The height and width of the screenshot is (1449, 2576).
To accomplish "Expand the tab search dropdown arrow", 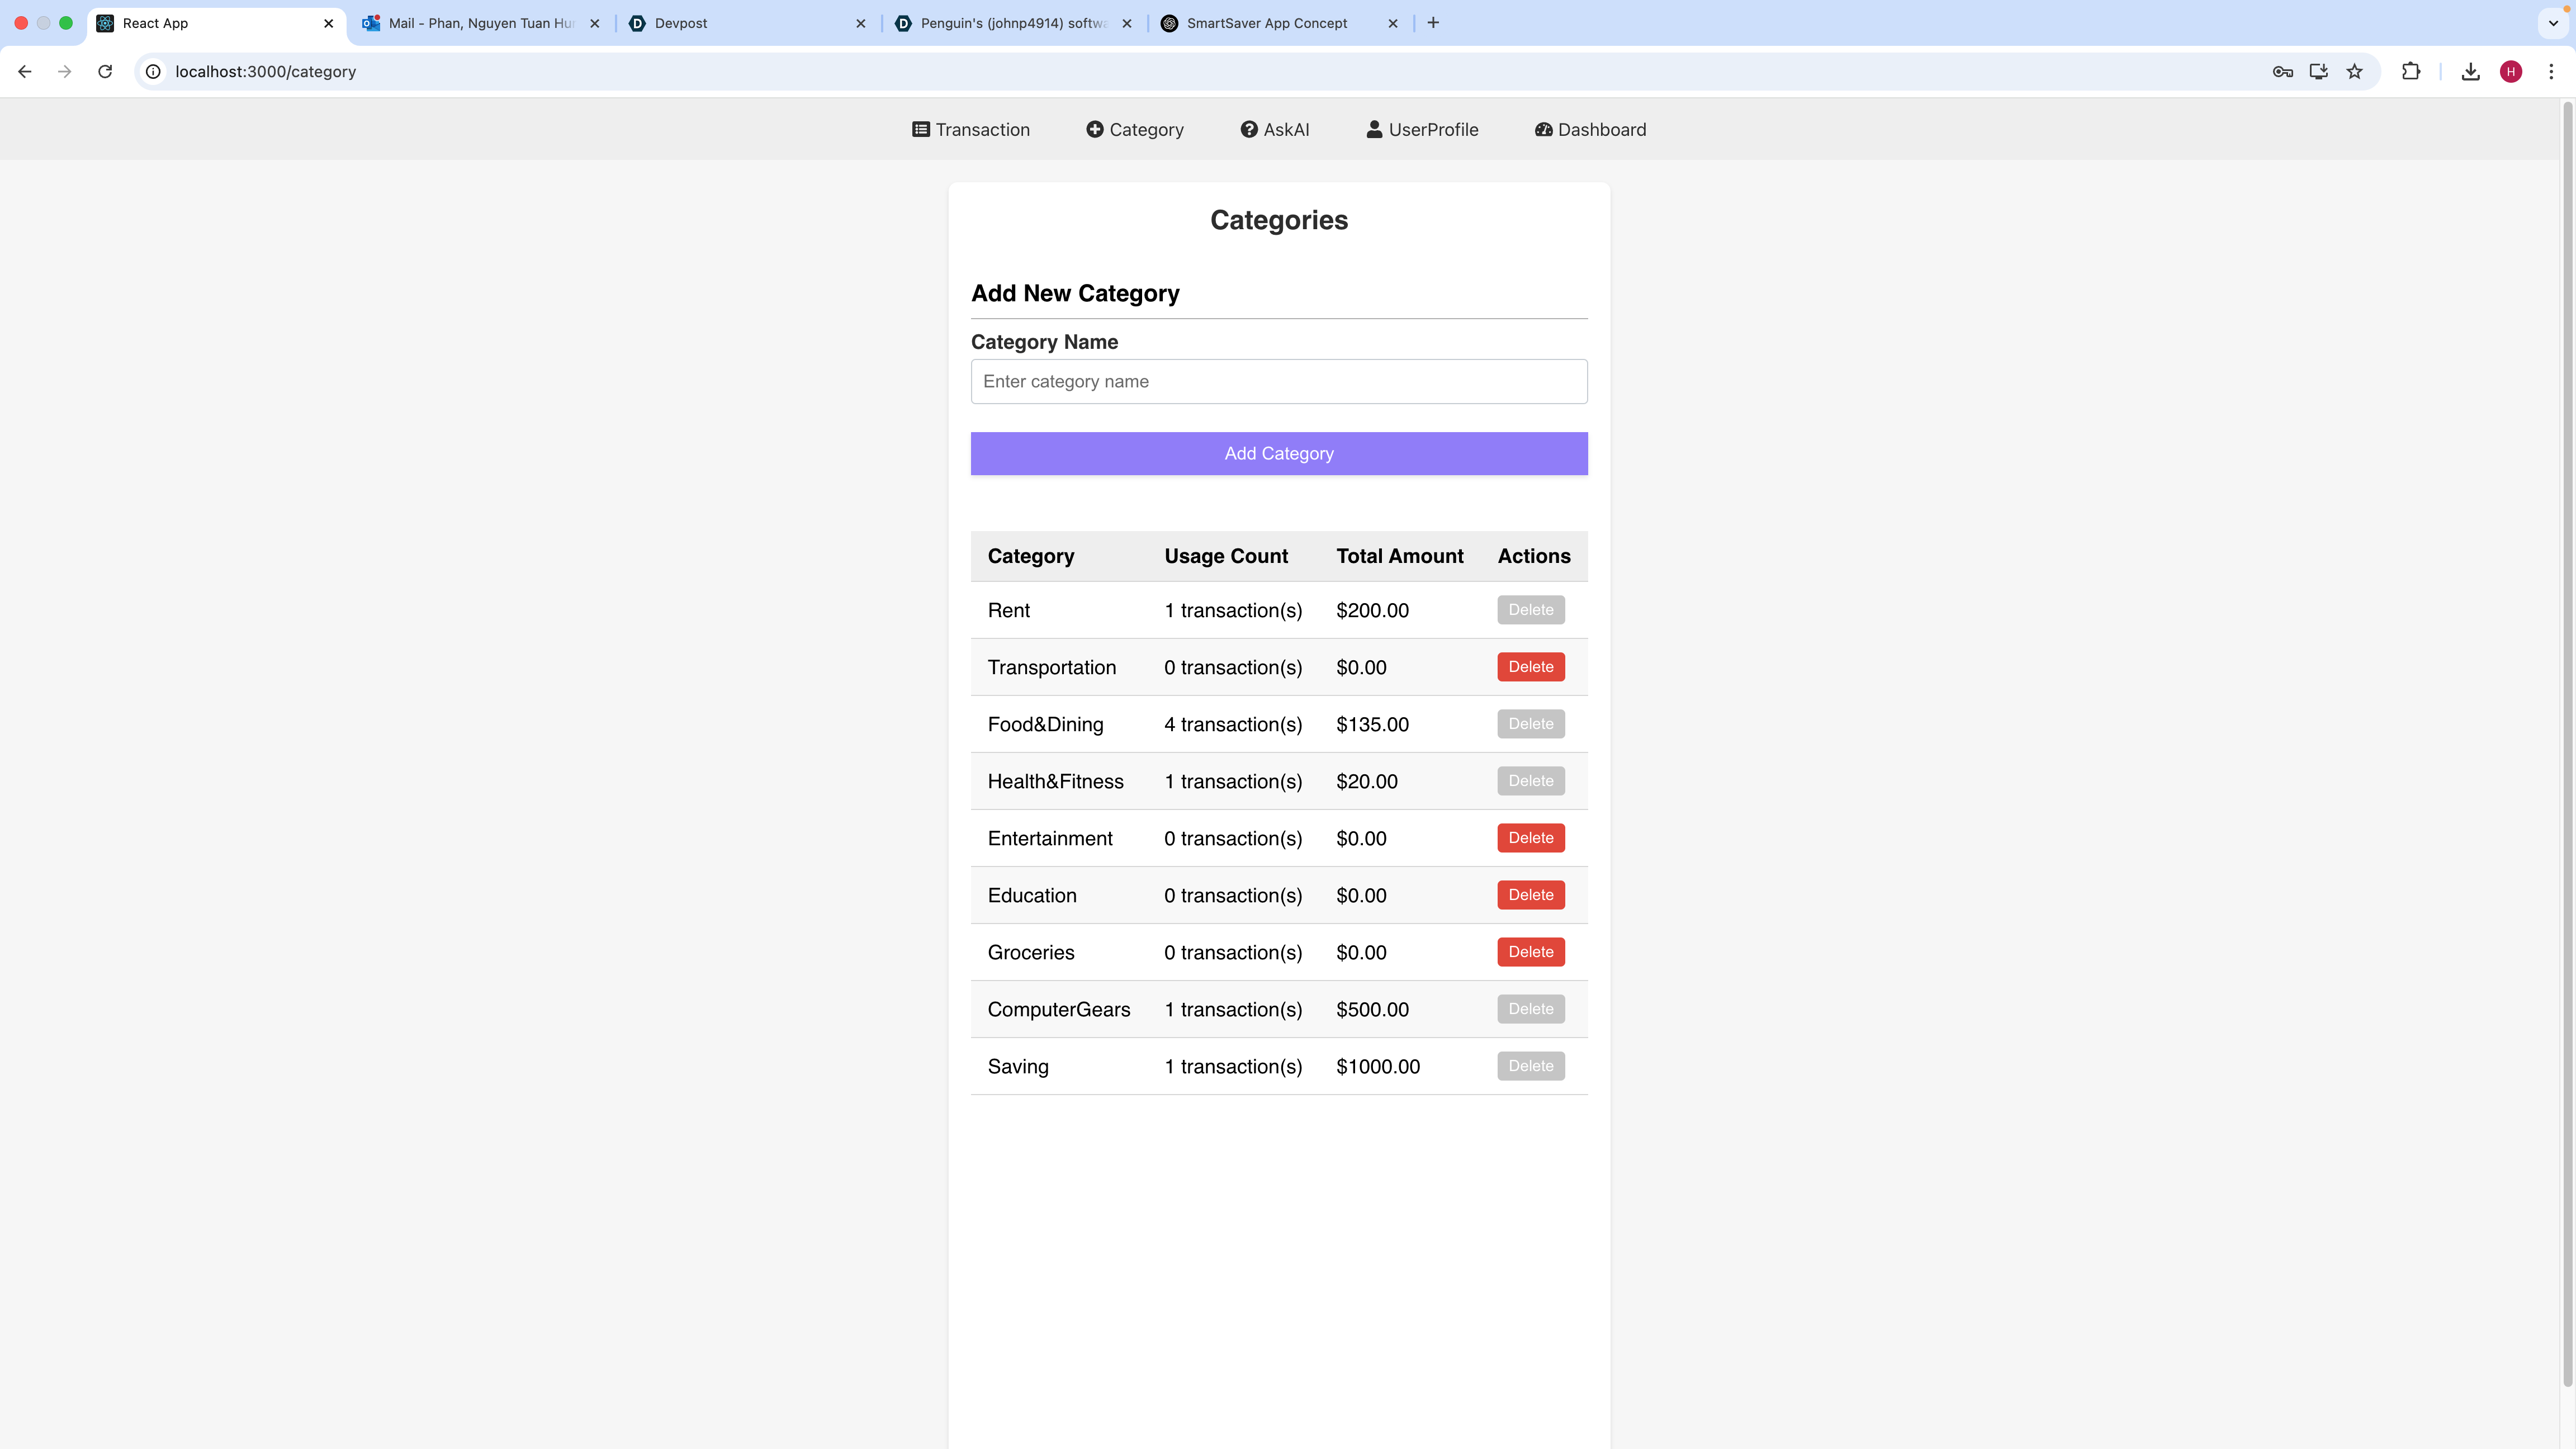I will tap(2553, 23).
